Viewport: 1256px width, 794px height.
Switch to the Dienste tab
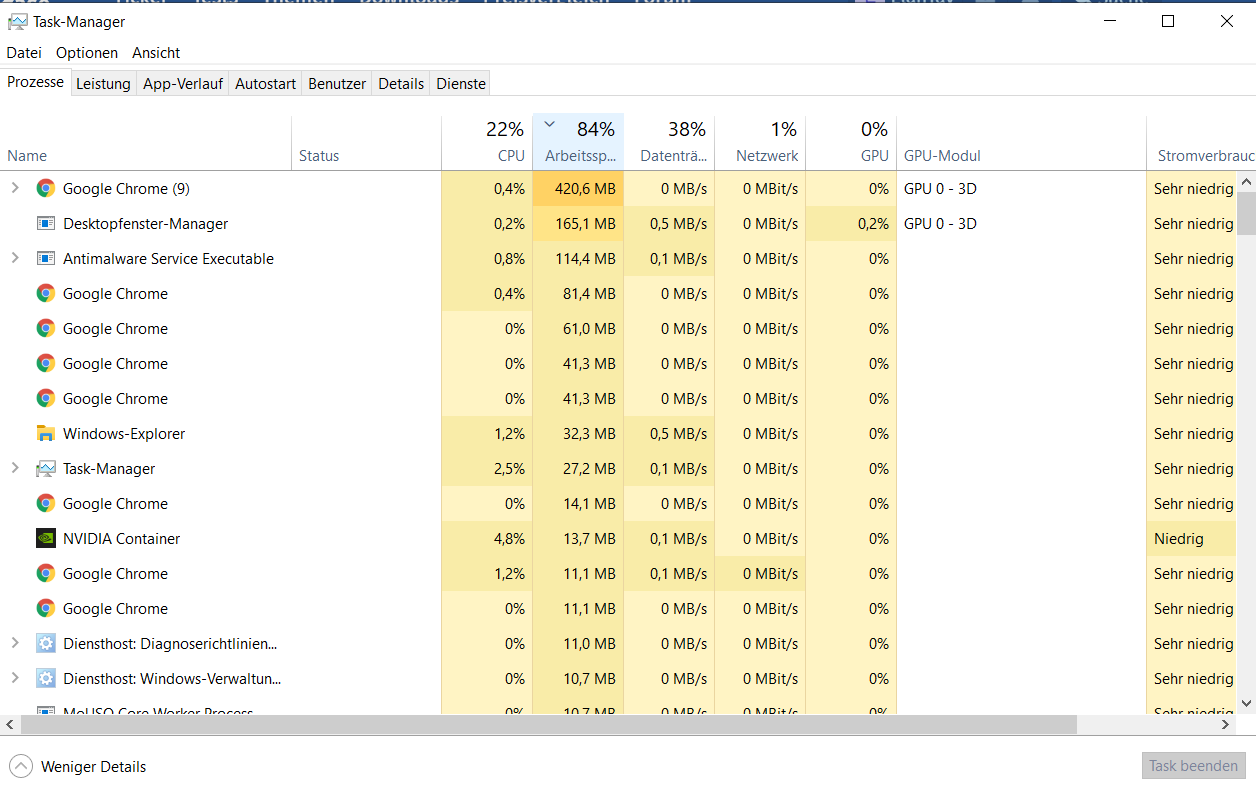pyautogui.click(x=461, y=84)
